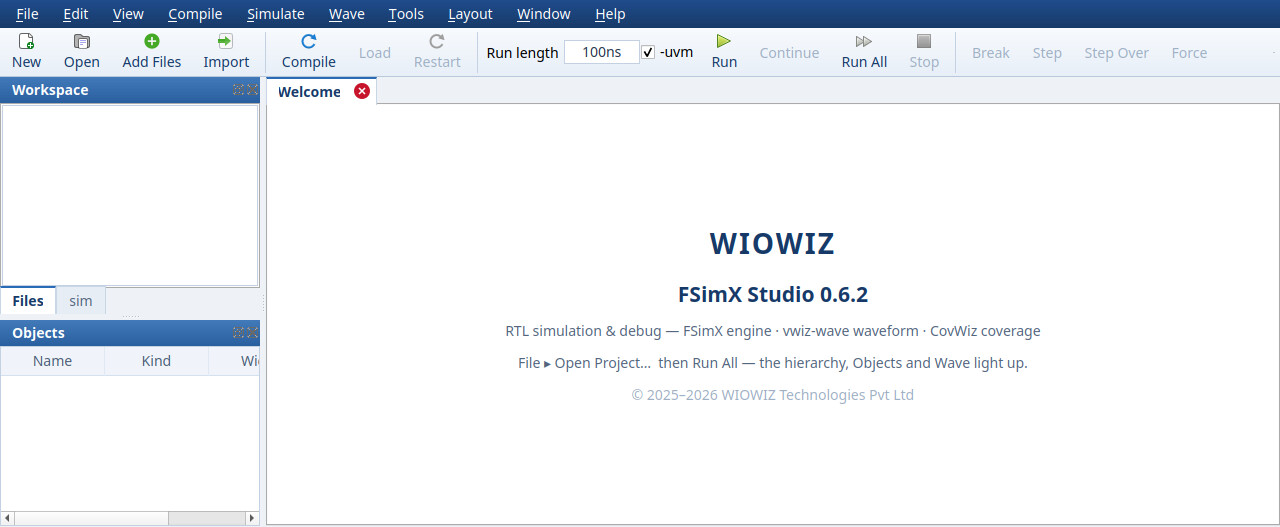1280x527 pixels.
Task: Click the Load toolbar button
Action: (375, 53)
